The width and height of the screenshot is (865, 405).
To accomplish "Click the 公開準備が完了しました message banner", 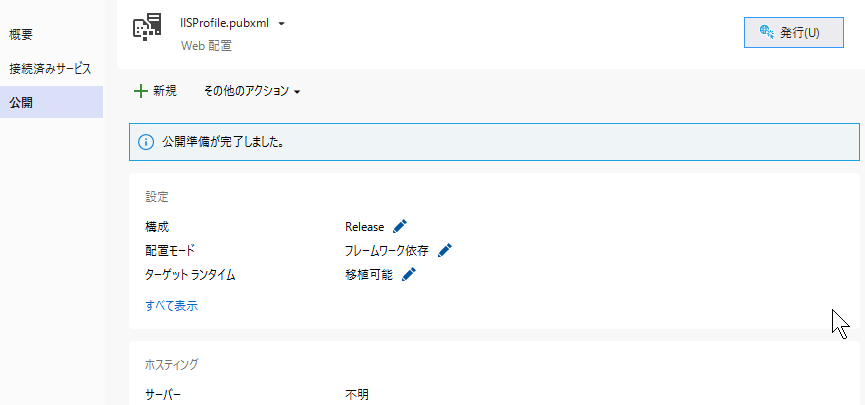I will (494, 142).
